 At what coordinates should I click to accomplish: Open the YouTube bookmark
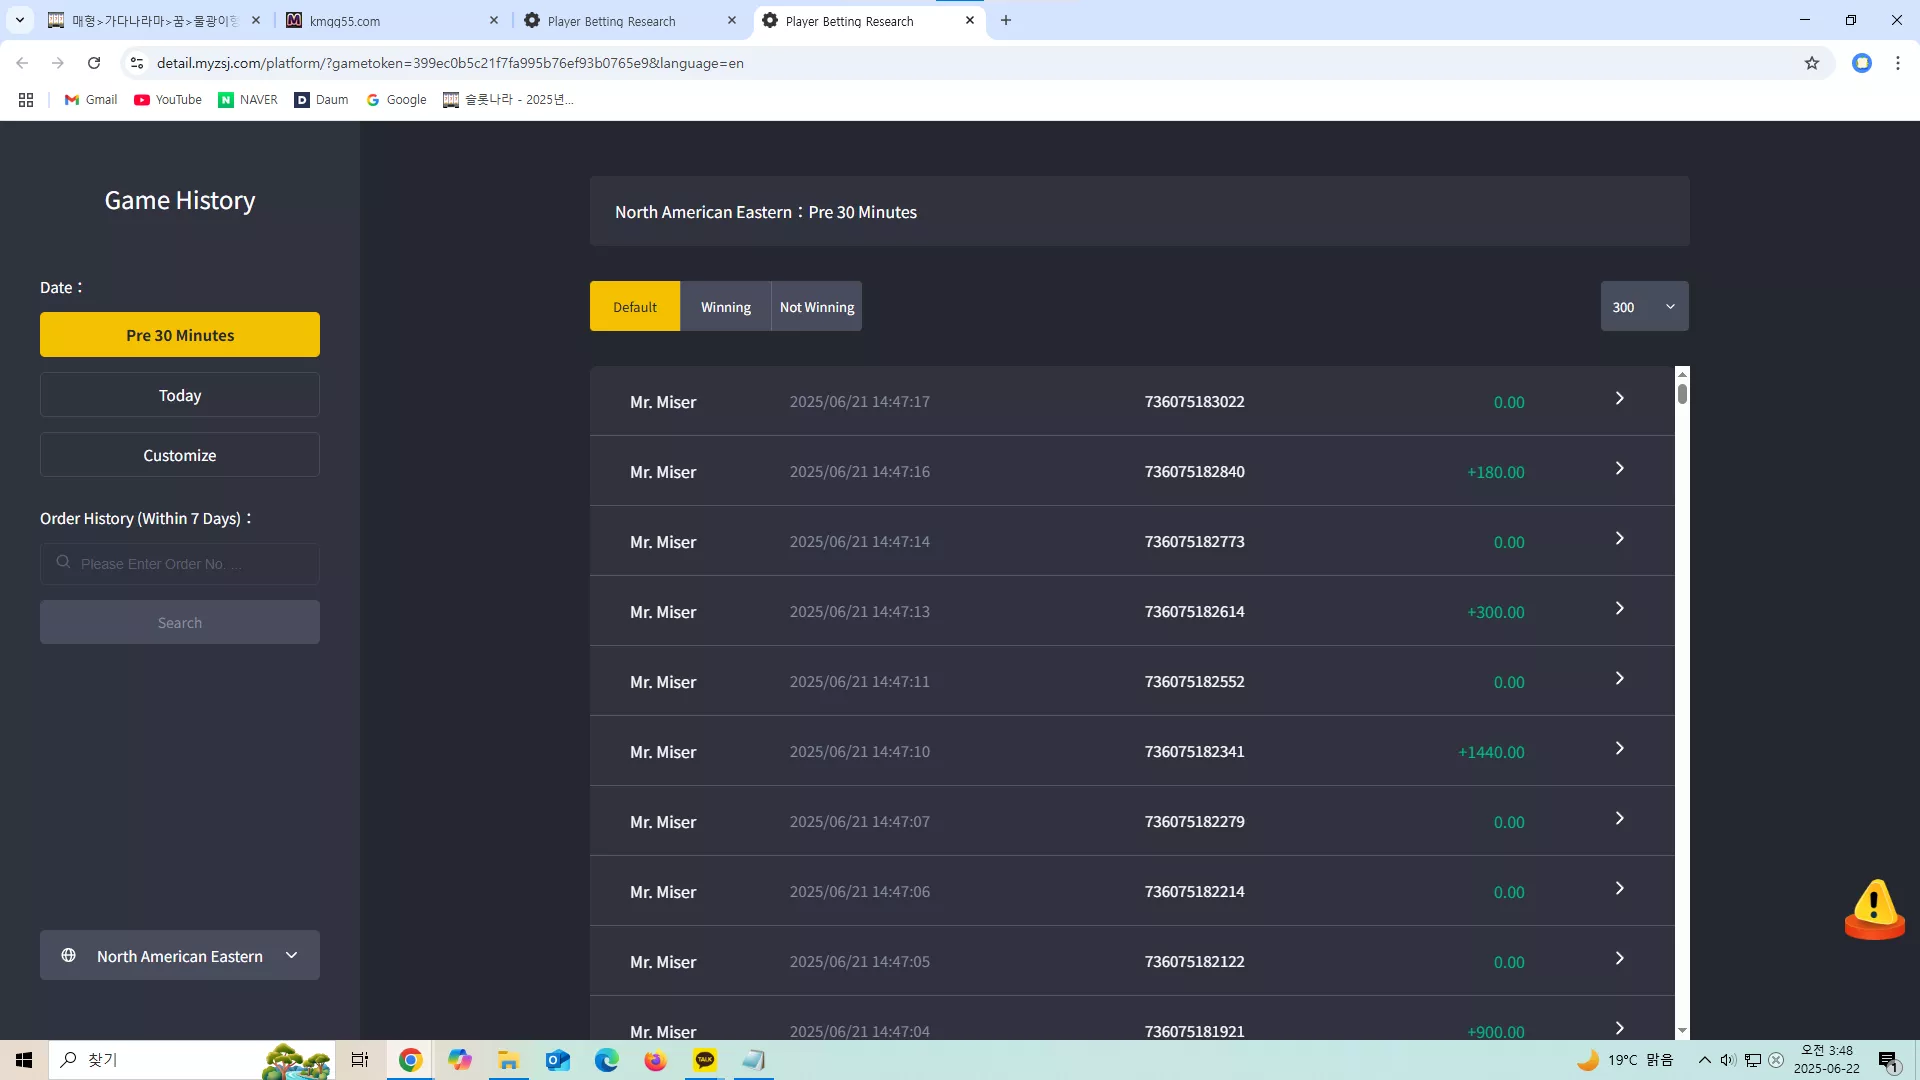click(168, 100)
